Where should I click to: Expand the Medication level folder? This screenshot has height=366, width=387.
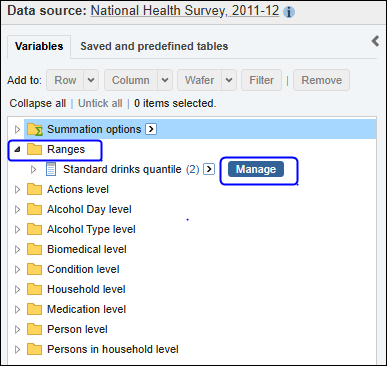17,309
